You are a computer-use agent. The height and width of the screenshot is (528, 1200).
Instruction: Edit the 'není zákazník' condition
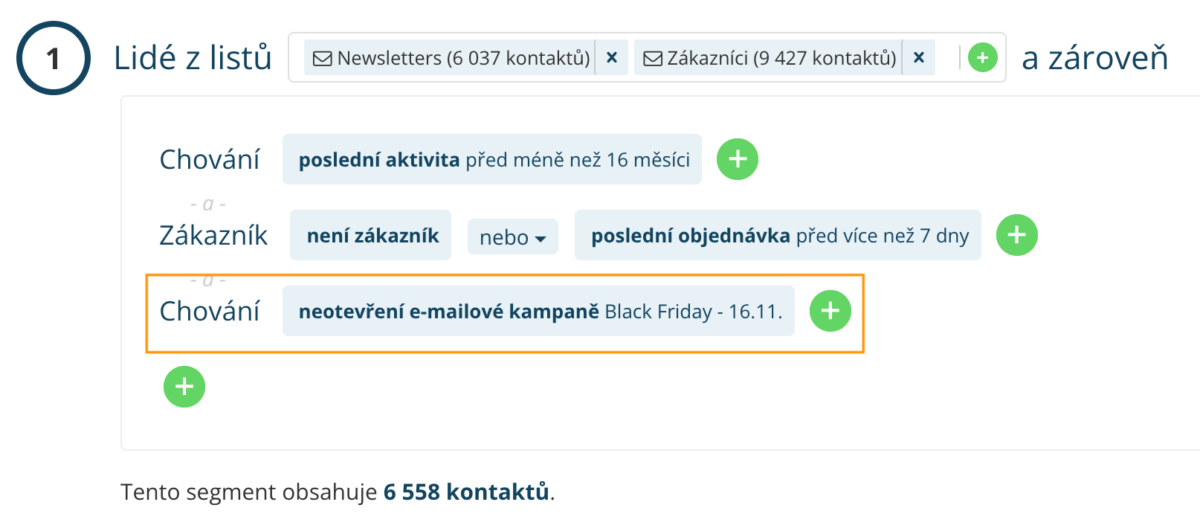[370, 236]
